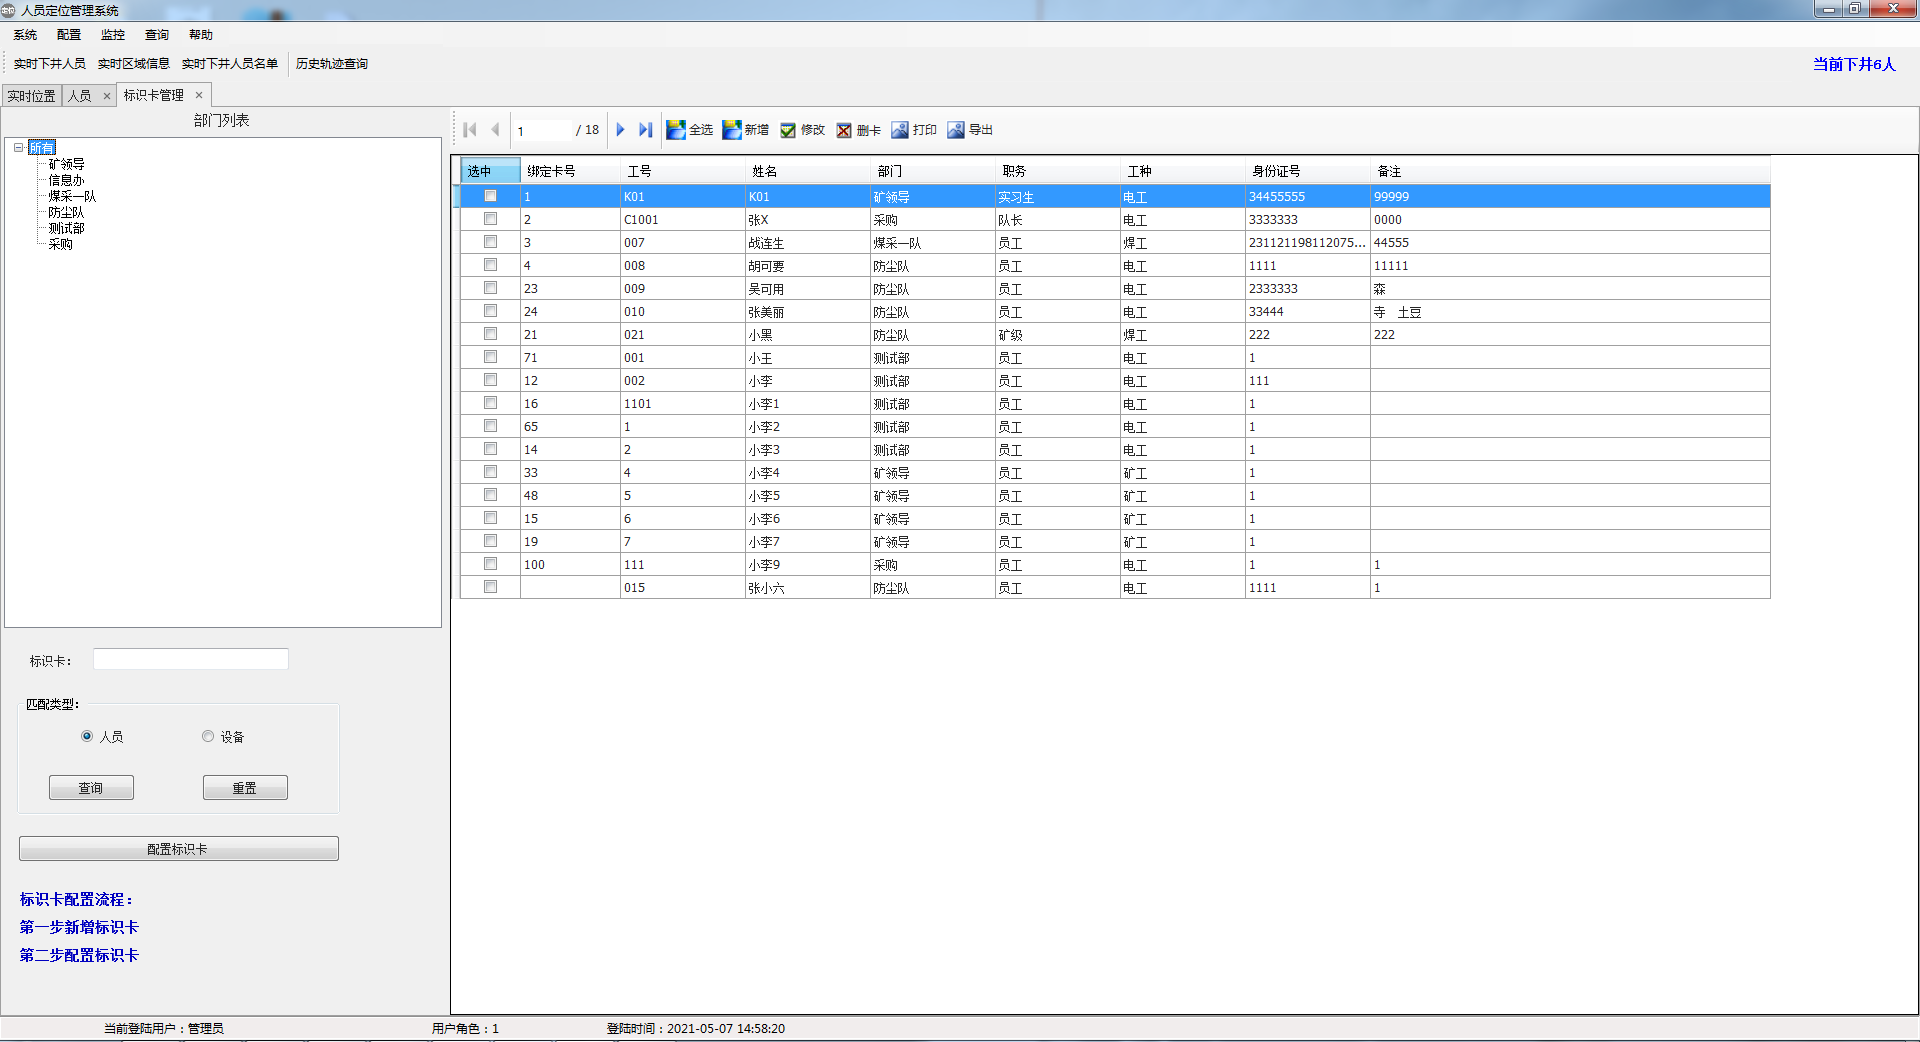The image size is (1920, 1042).
Task: Click the 导出 export toolbar icon
Action: [x=956, y=130]
